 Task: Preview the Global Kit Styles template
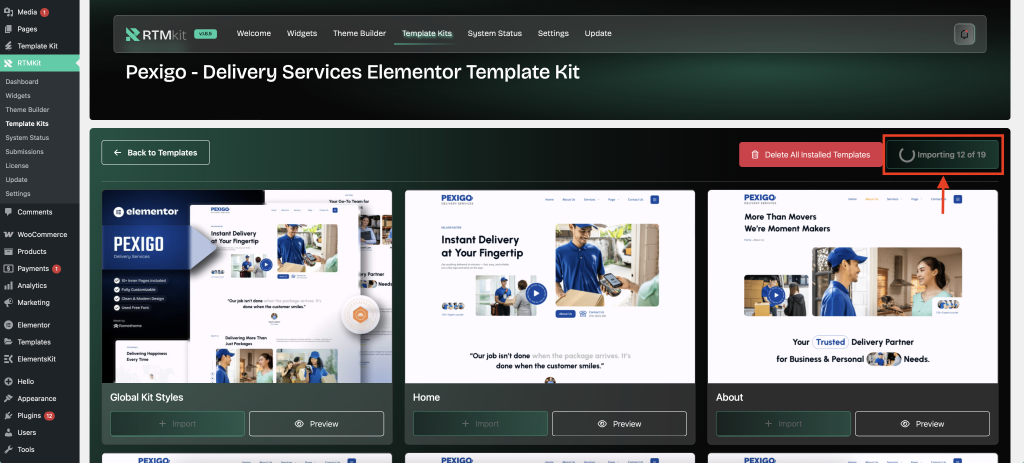pos(317,424)
